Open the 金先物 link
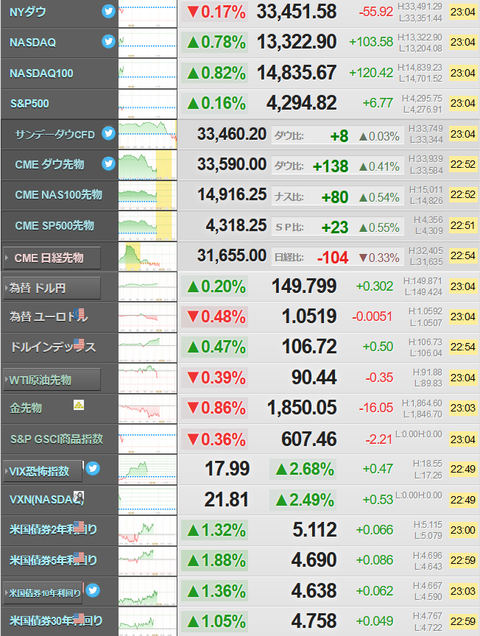 tap(26, 408)
